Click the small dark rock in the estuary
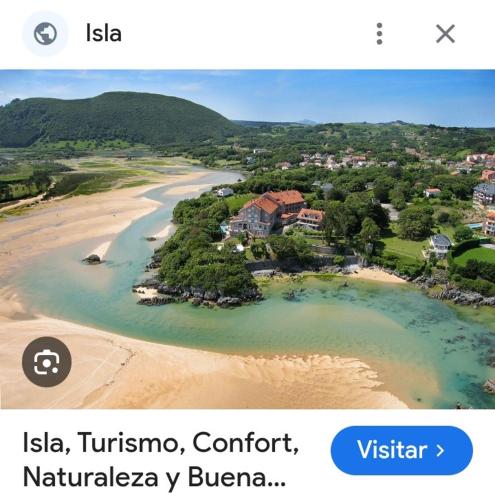495x500 pixels. (92, 259)
